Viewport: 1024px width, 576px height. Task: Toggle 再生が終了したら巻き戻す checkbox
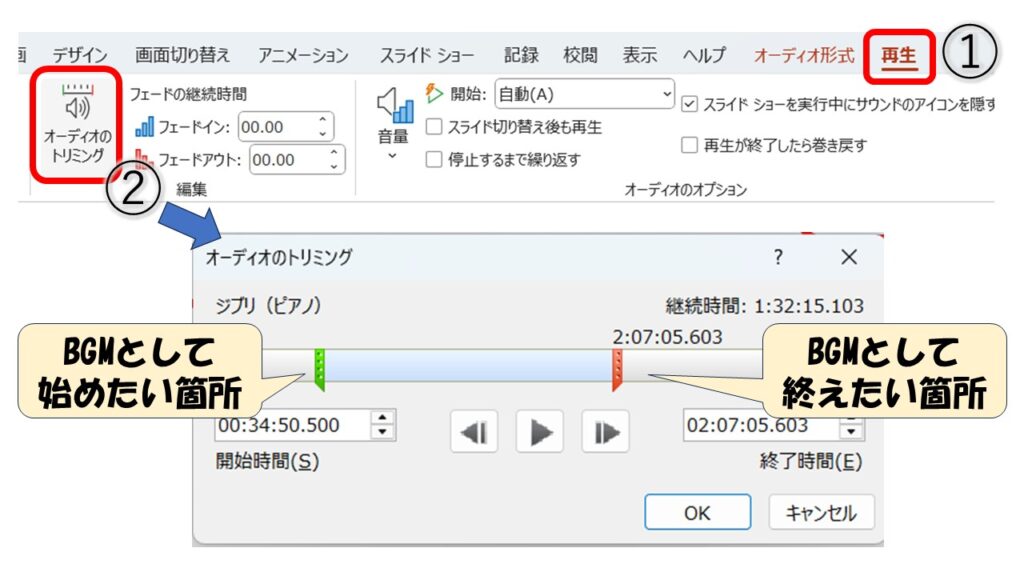pyautogui.click(x=689, y=145)
